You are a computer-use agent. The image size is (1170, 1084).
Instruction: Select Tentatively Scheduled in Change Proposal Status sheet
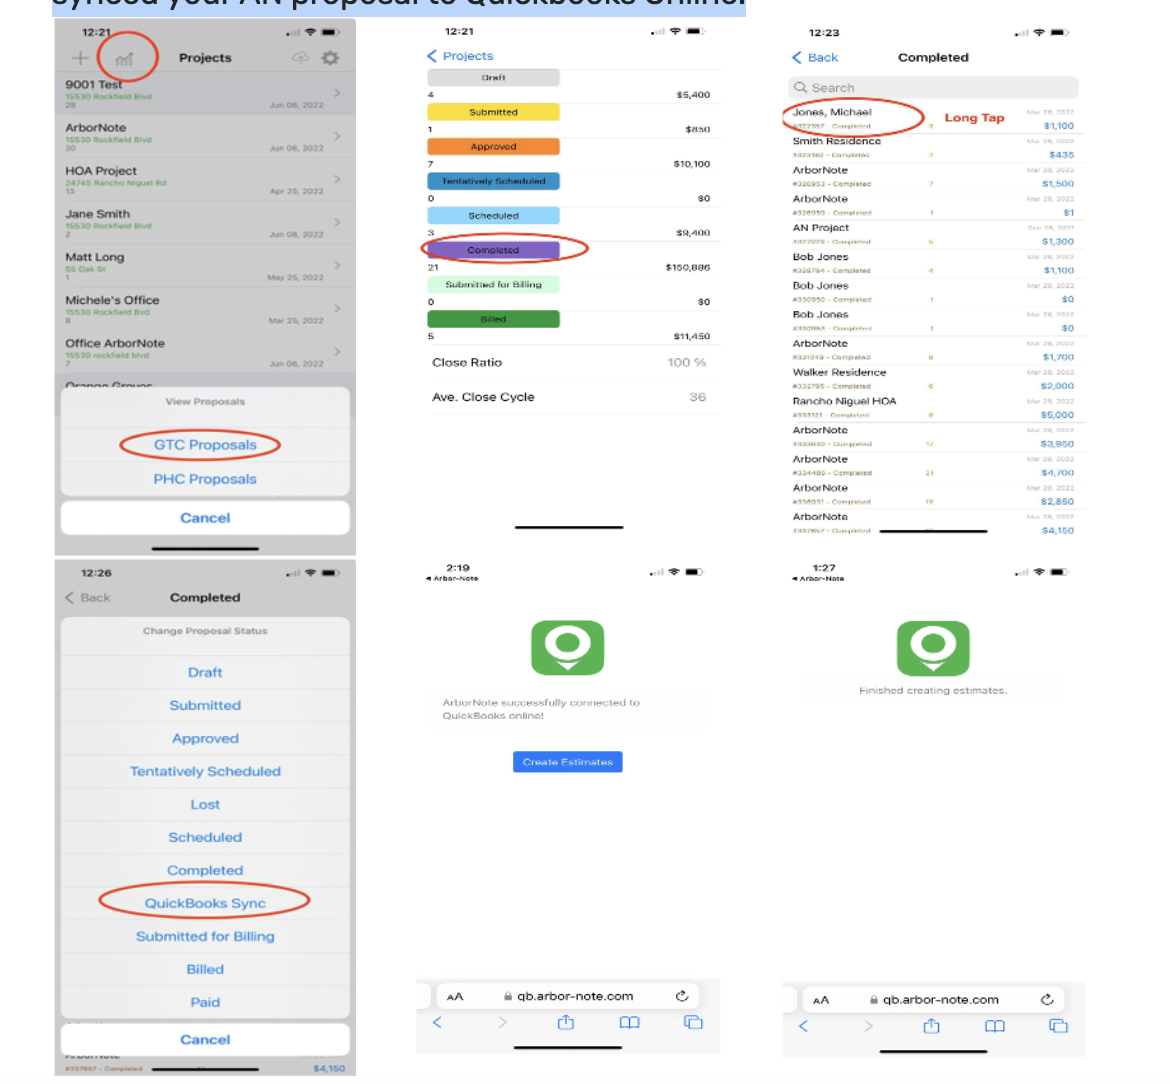[205, 771]
